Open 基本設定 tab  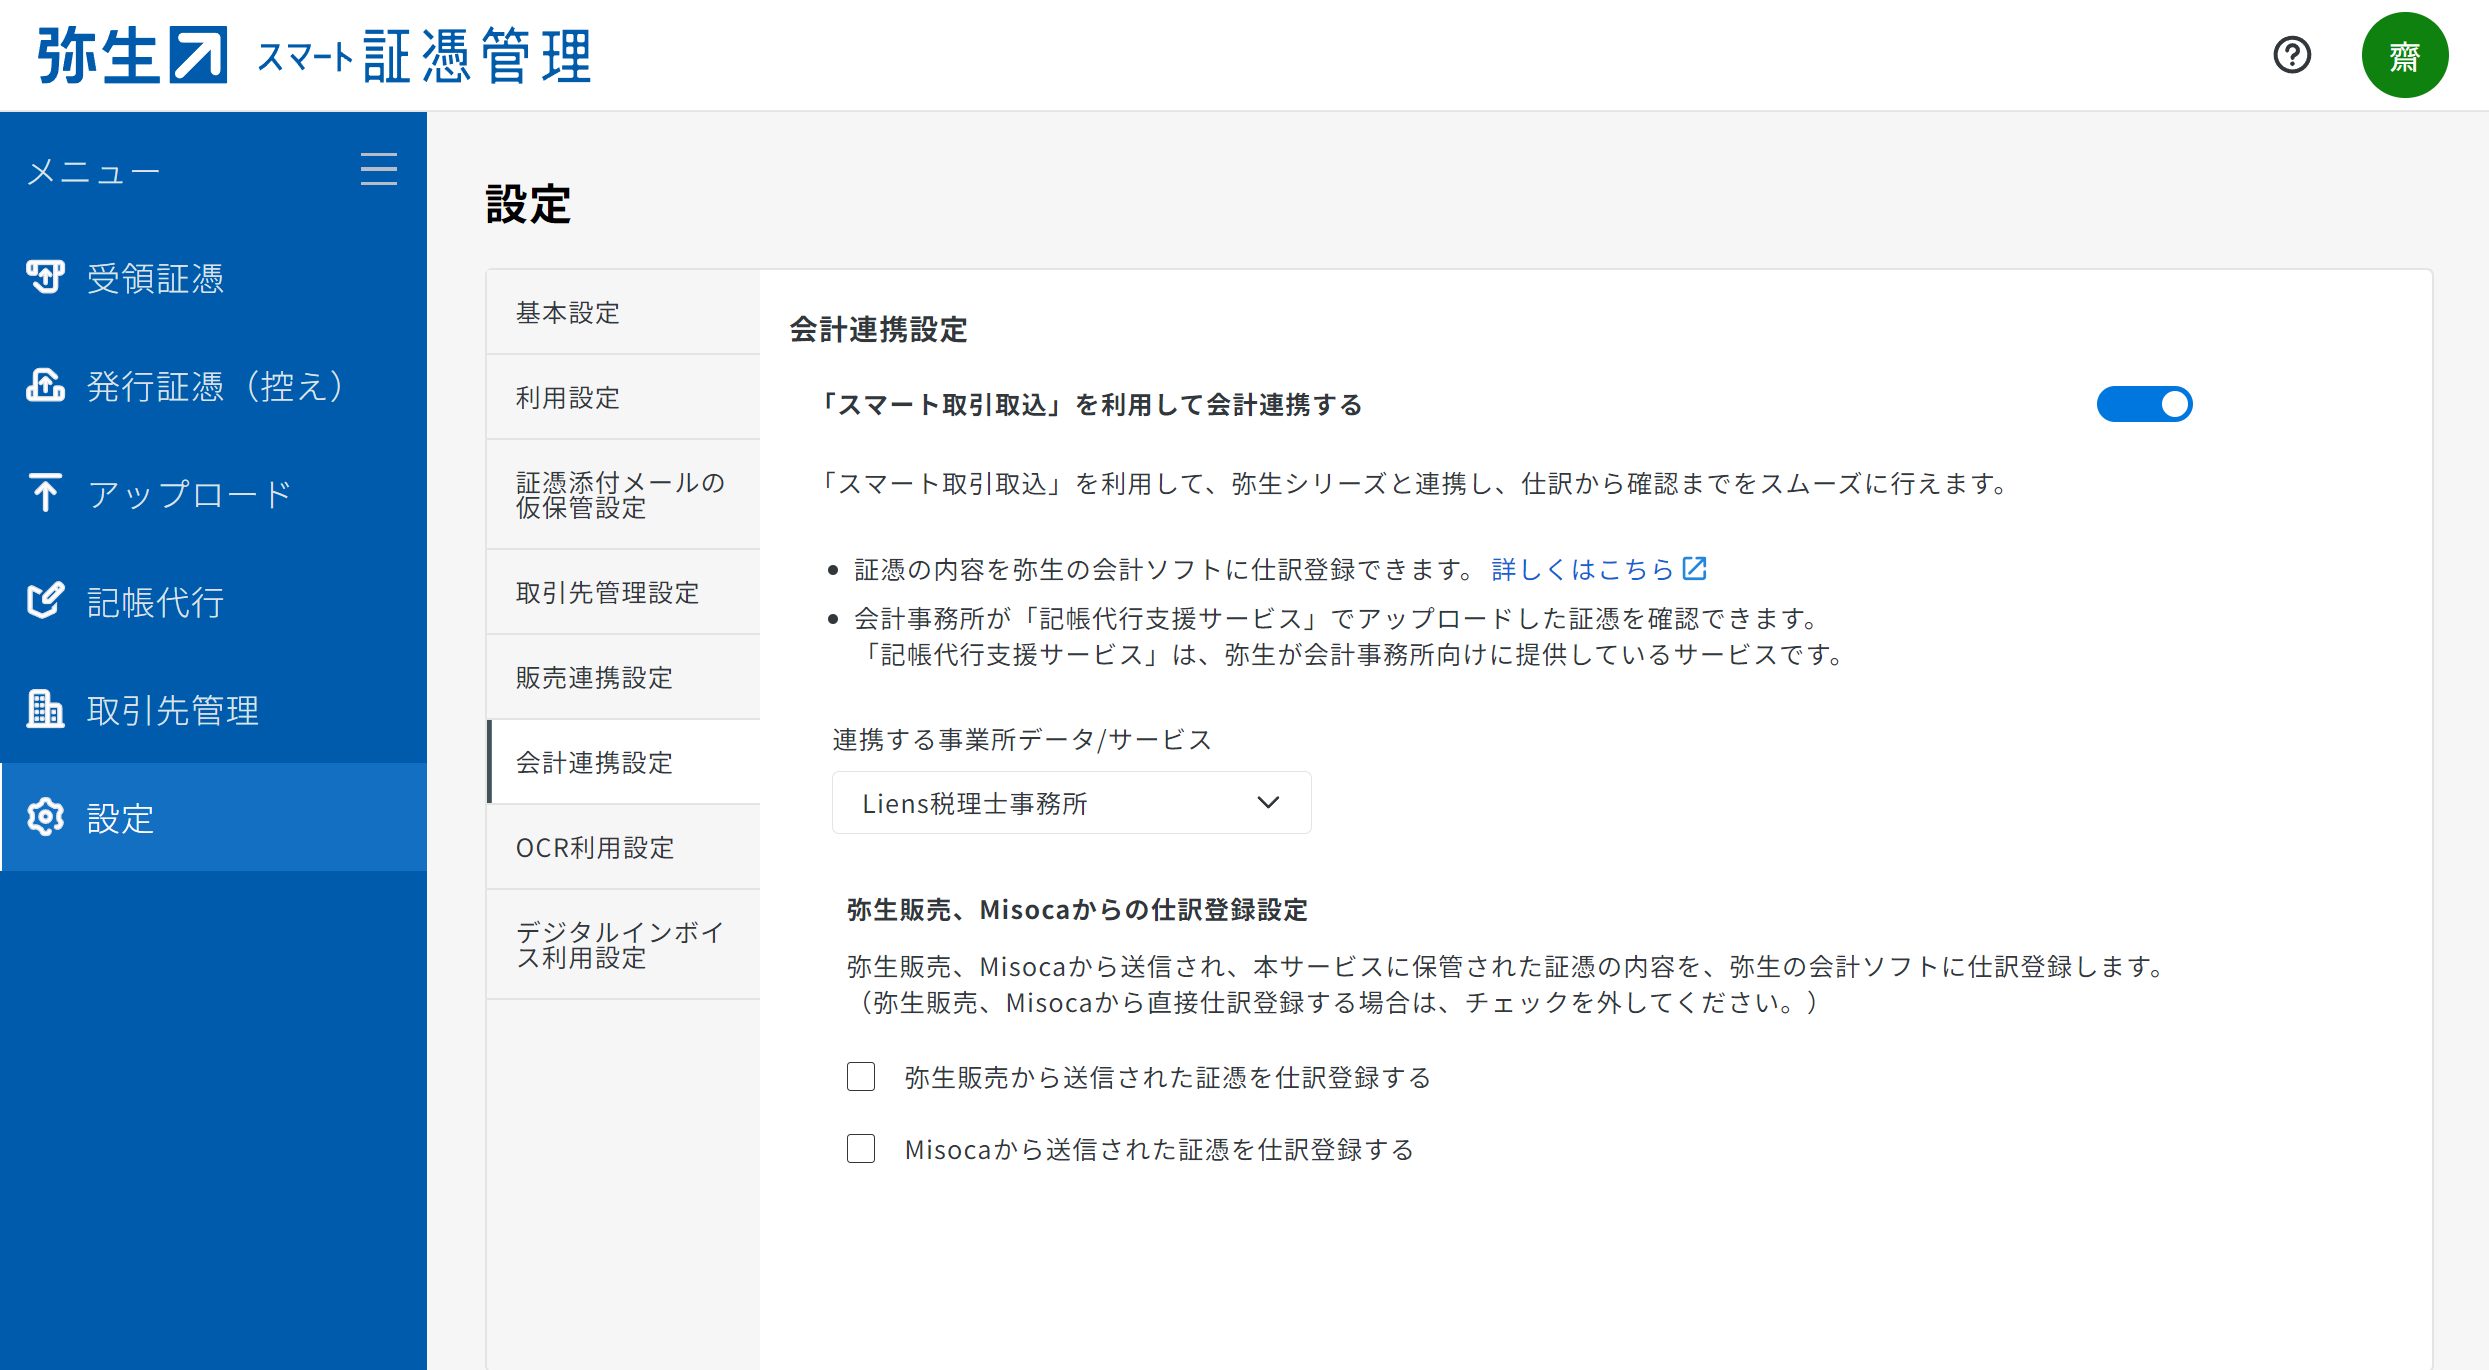[x=623, y=312]
